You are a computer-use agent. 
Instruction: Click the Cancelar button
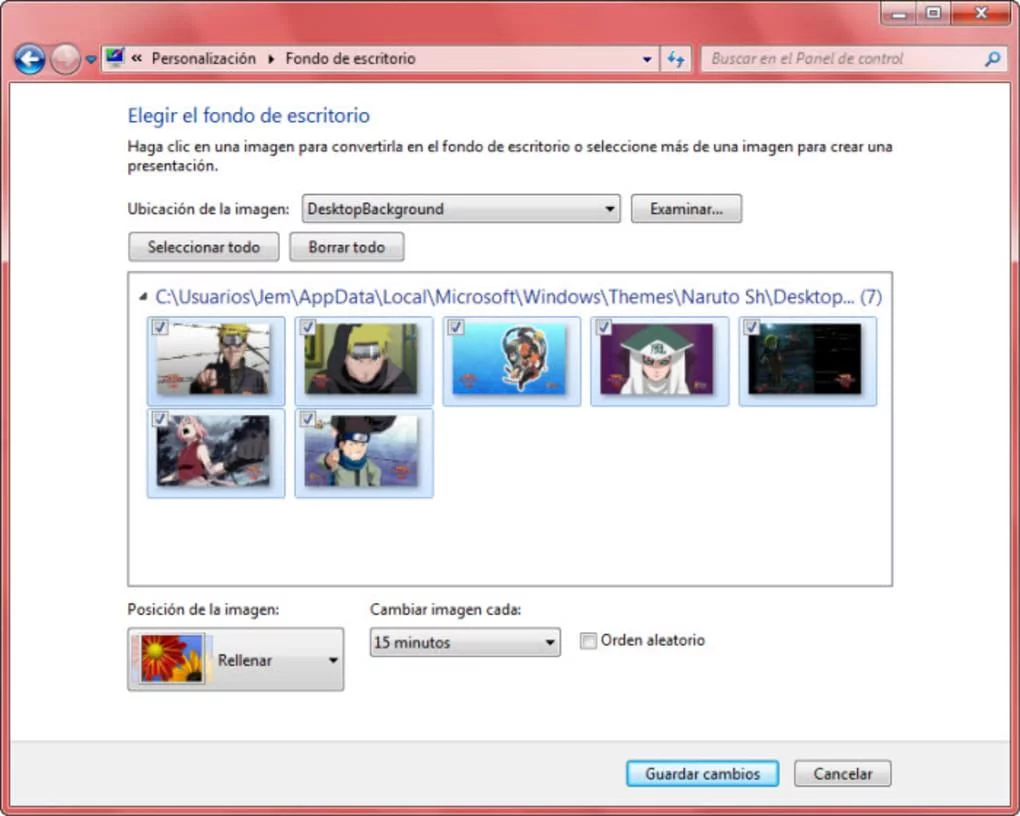coord(843,774)
